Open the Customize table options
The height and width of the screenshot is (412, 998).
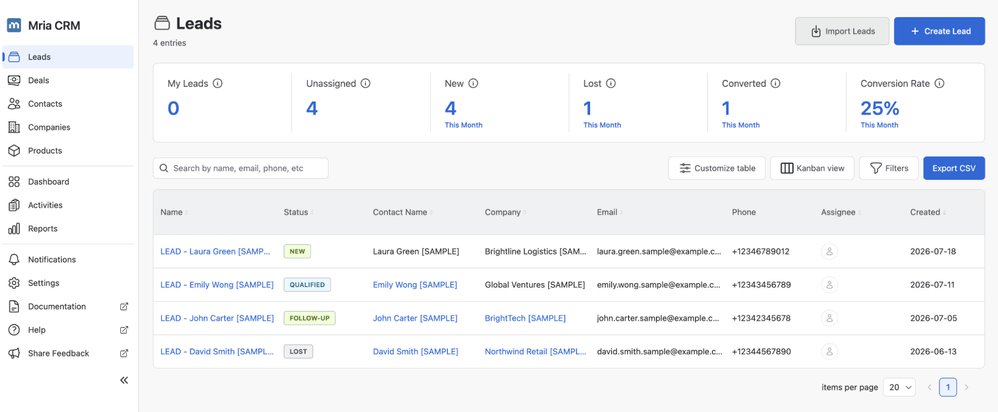click(717, 168)
